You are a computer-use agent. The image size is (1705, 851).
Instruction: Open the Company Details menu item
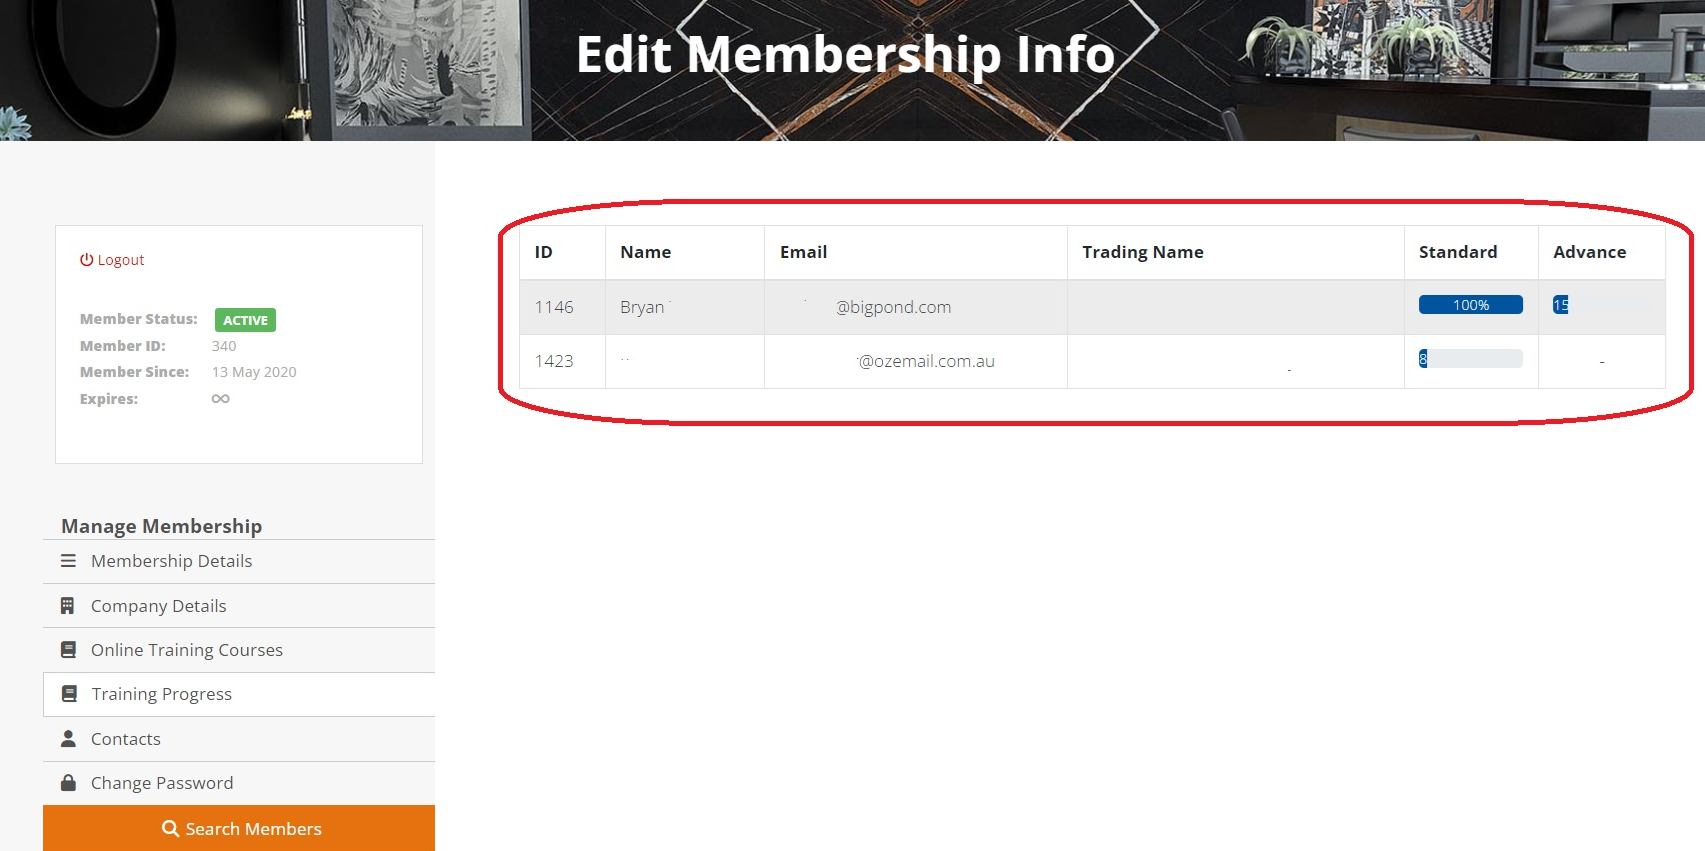pyautogui.click(x=158, y=606)
